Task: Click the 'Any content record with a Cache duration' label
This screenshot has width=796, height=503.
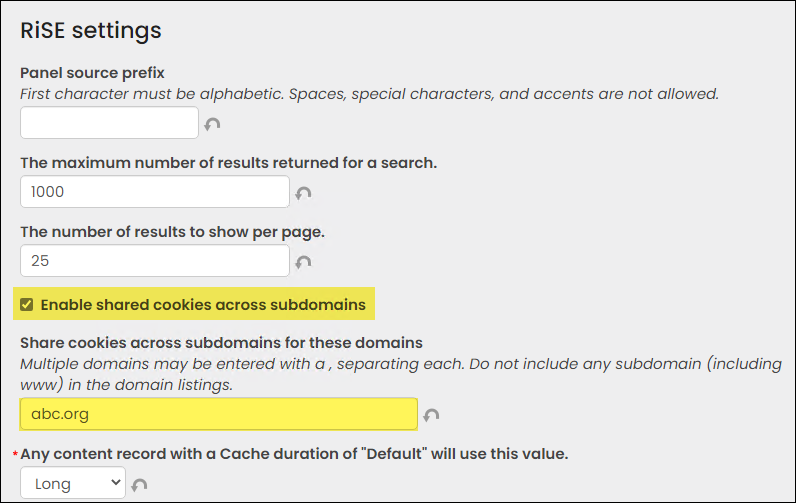Action: [x=294, y=454]
